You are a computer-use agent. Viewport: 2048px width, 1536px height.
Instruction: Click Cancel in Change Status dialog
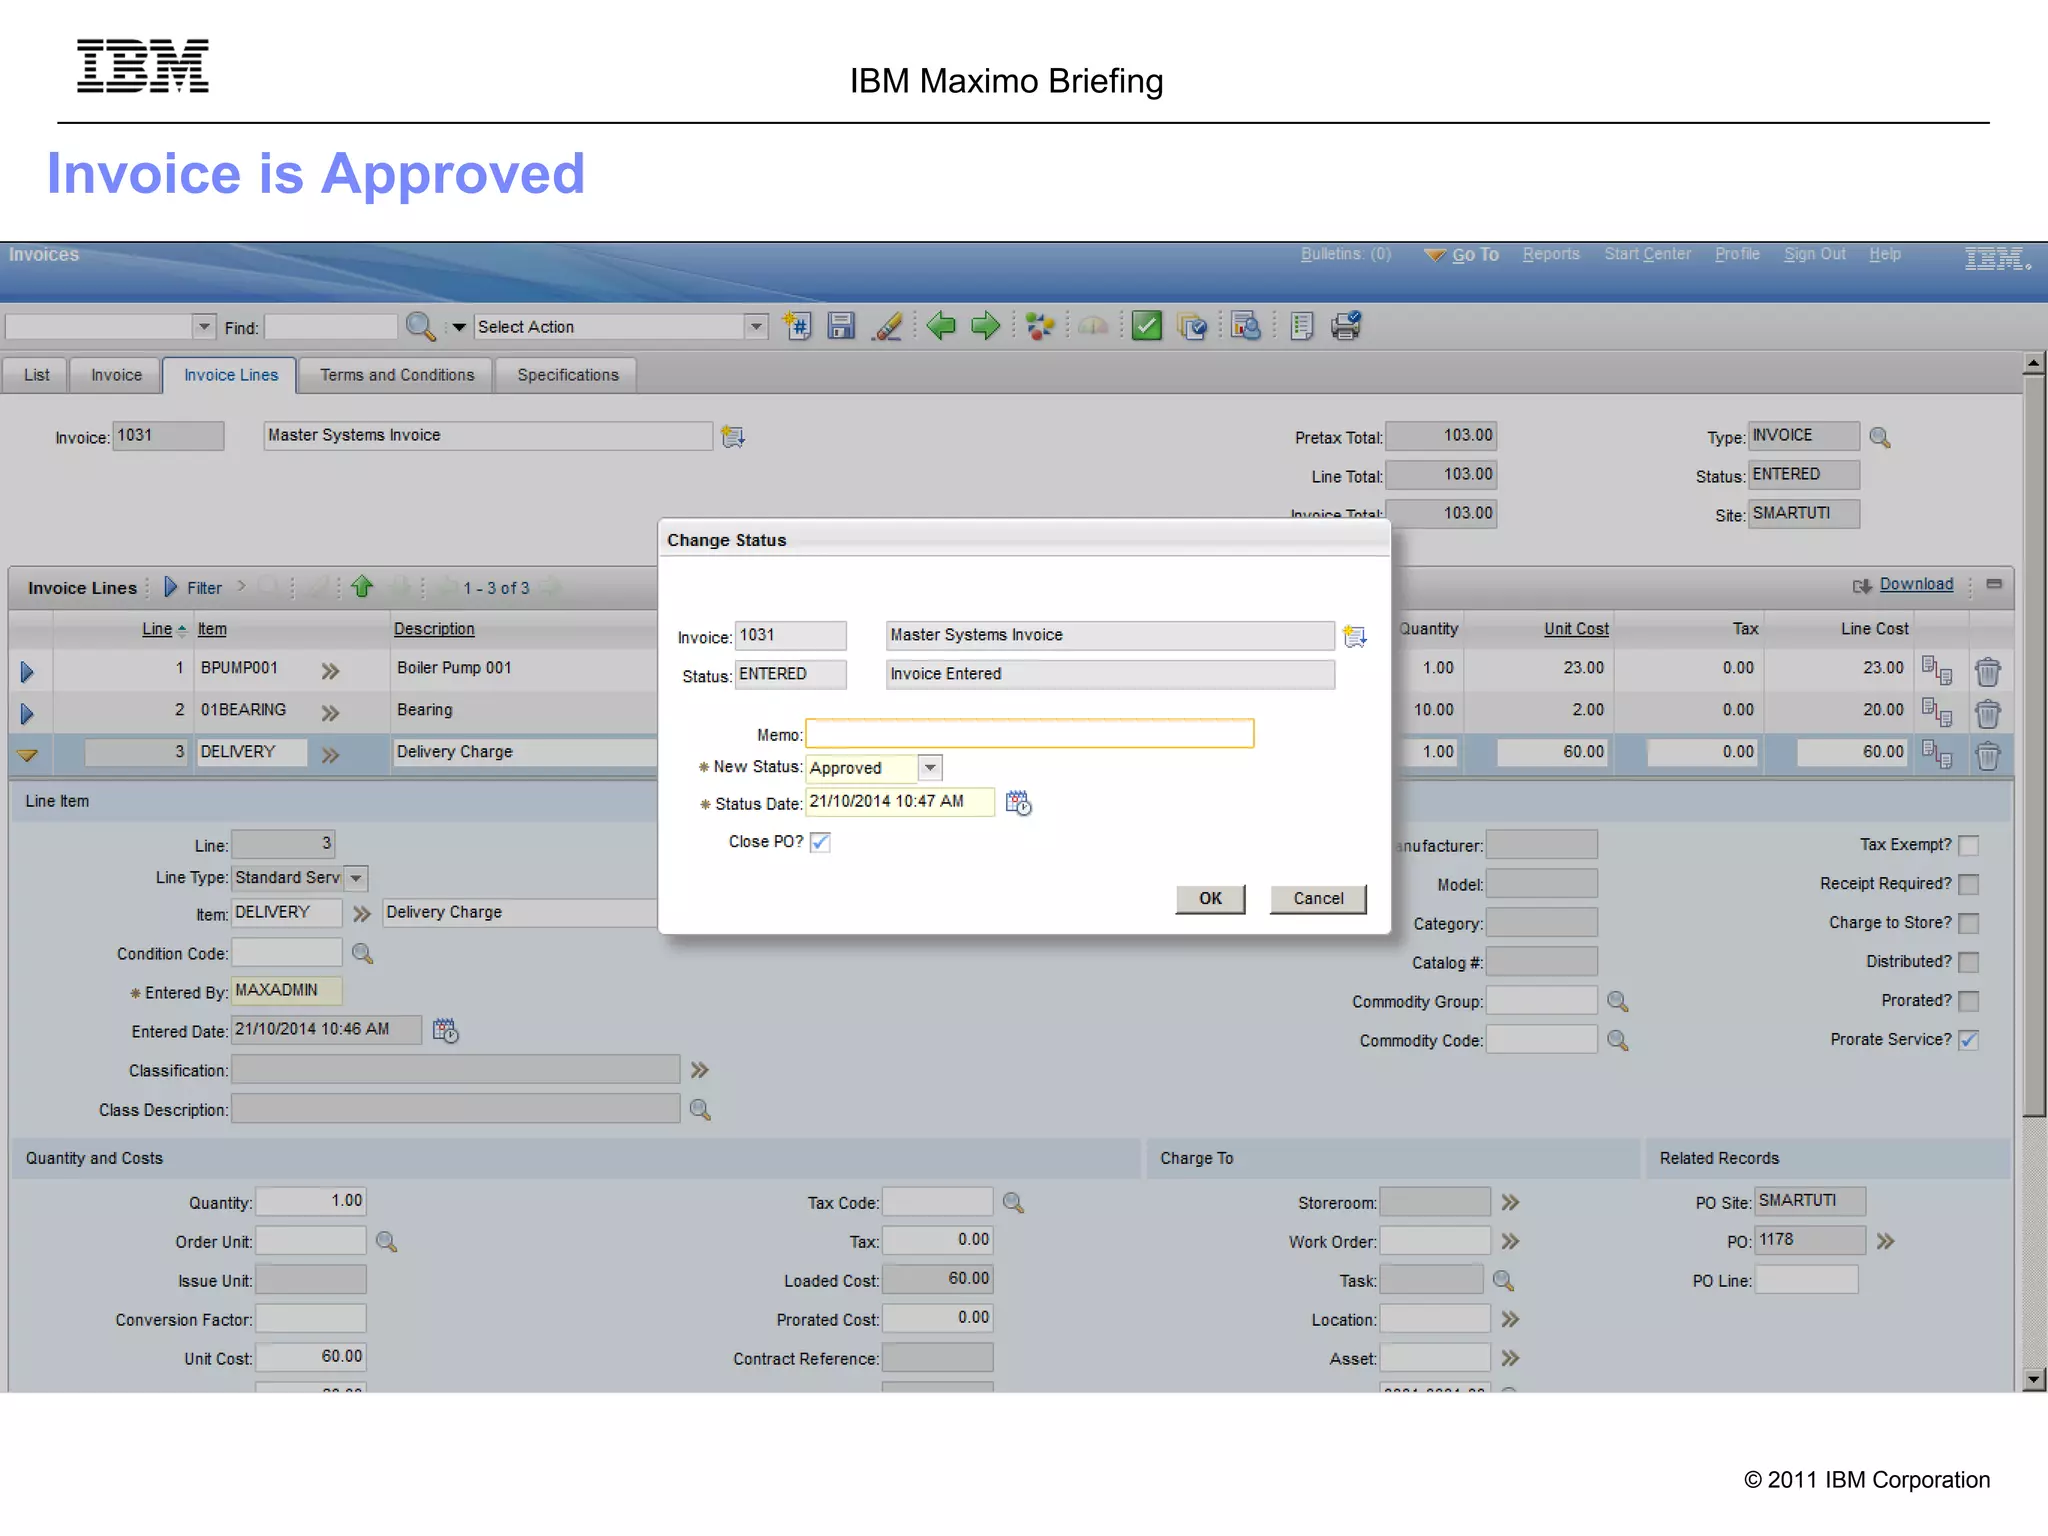pyautogui.click(x=1318, y=898)
